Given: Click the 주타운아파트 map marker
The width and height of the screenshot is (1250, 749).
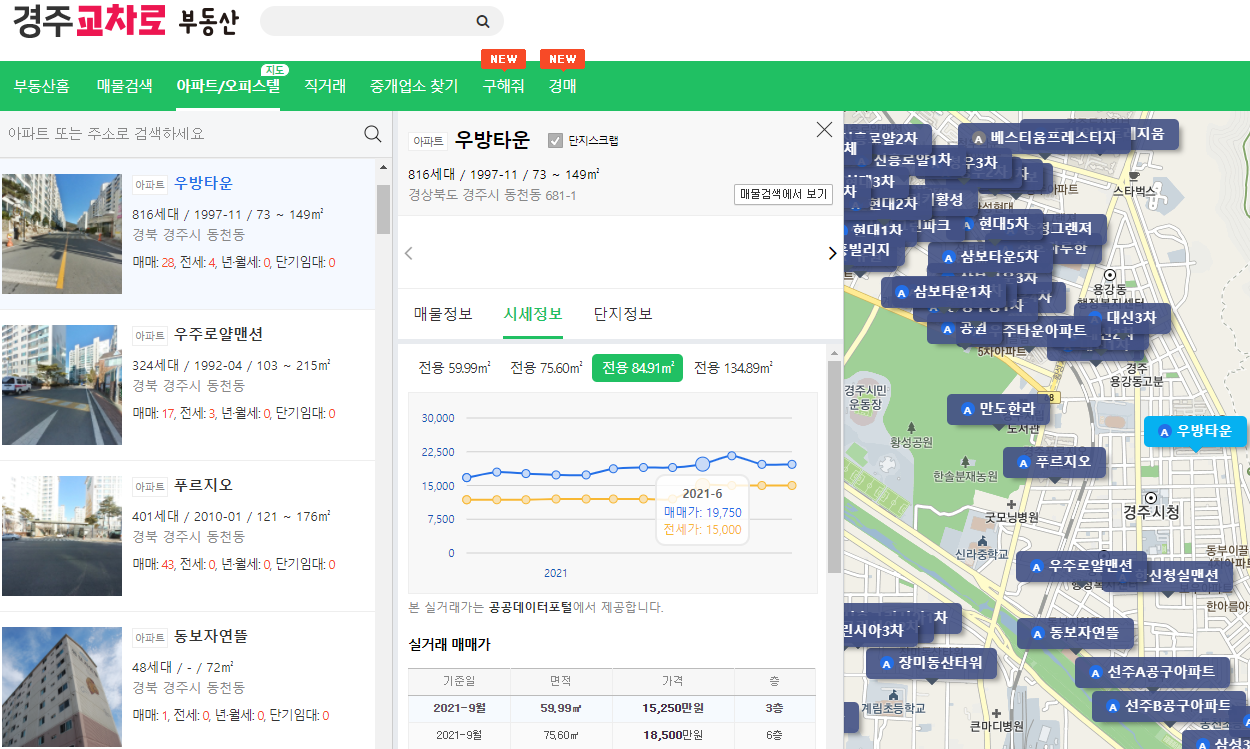Looking at the screenshot, I should tap(1042, 331).
